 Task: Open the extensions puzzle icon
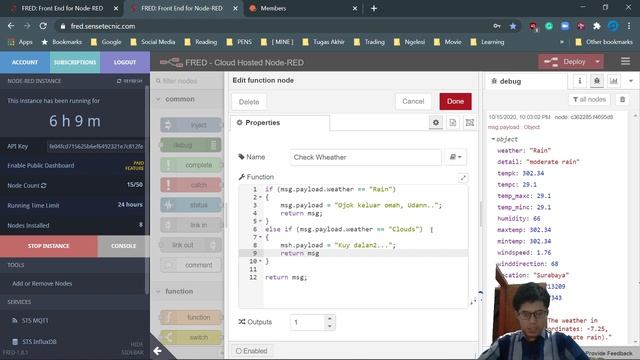597,26
